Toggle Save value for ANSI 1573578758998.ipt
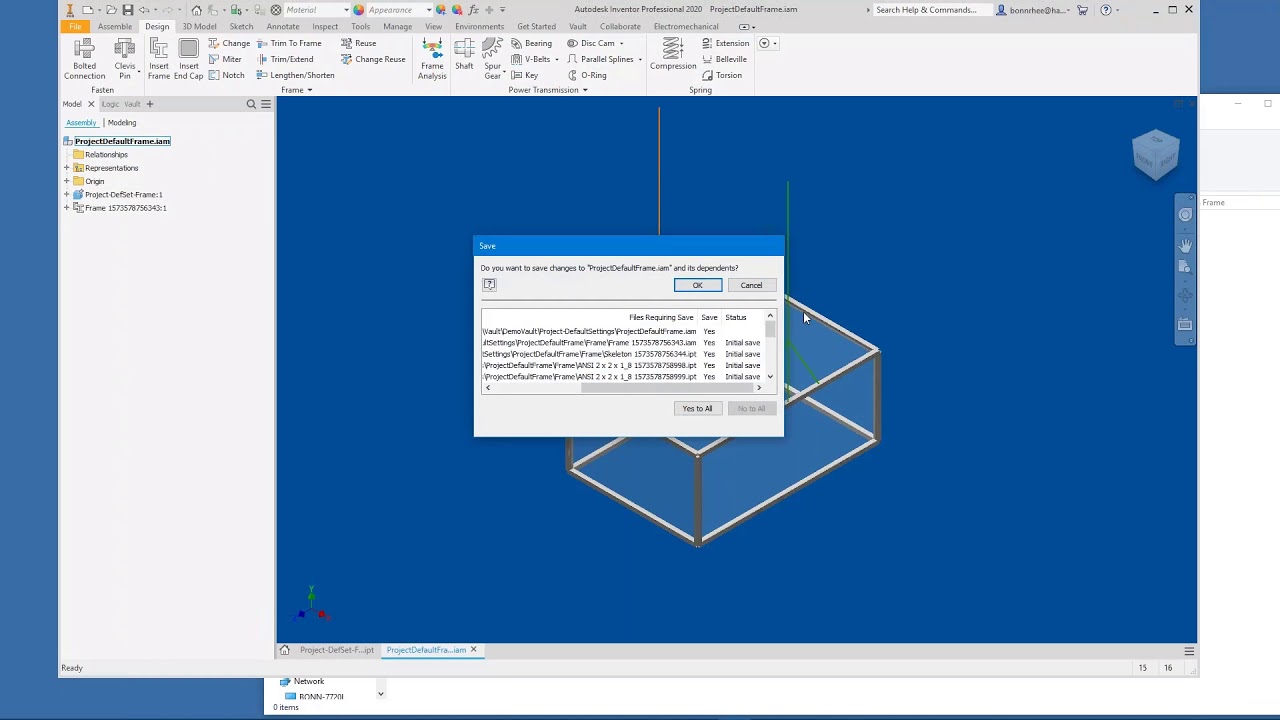The image size is (1280, 720). pos(709,366)
